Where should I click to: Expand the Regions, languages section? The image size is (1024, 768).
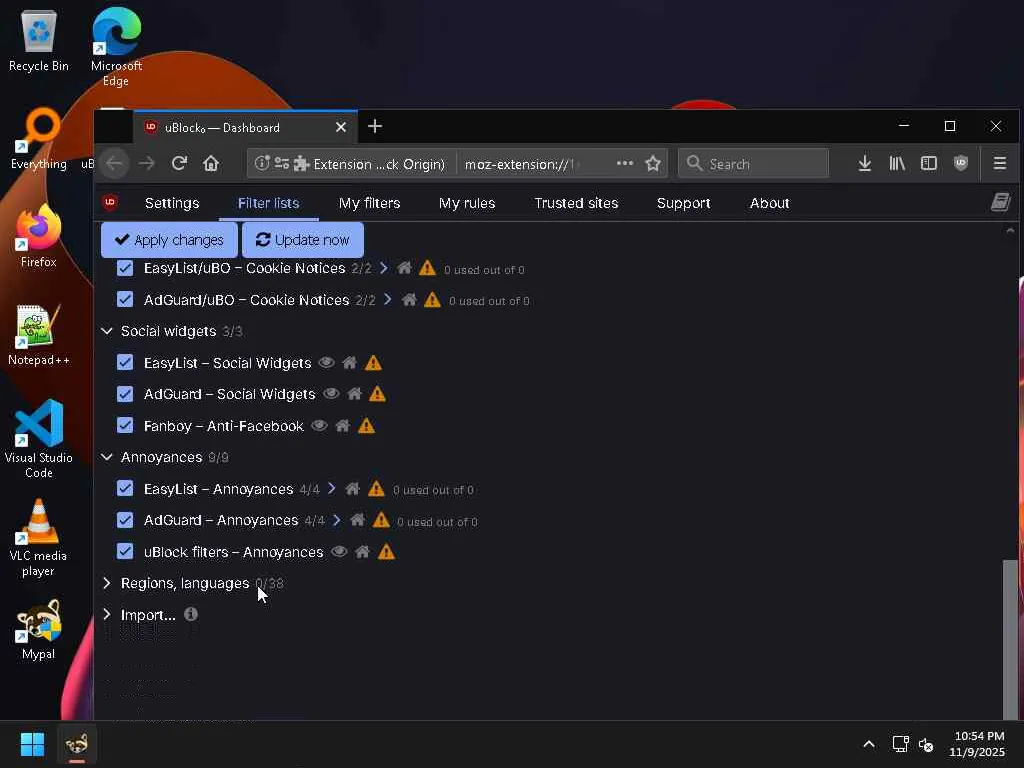click(106, 583)
